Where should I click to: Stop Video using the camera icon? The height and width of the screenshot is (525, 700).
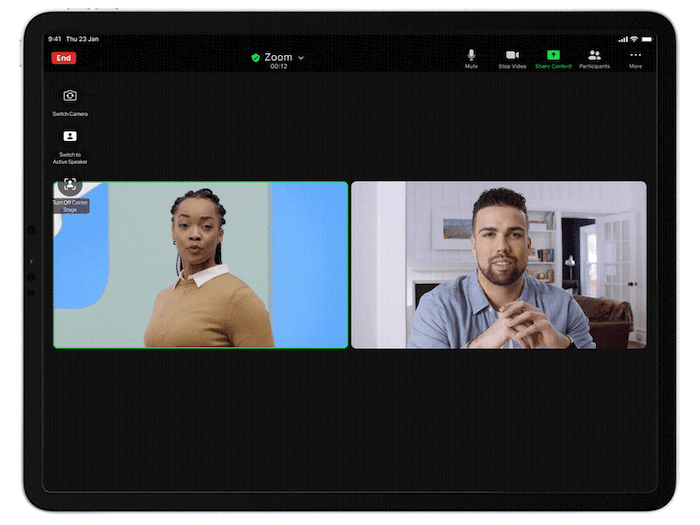pos(512,55)
